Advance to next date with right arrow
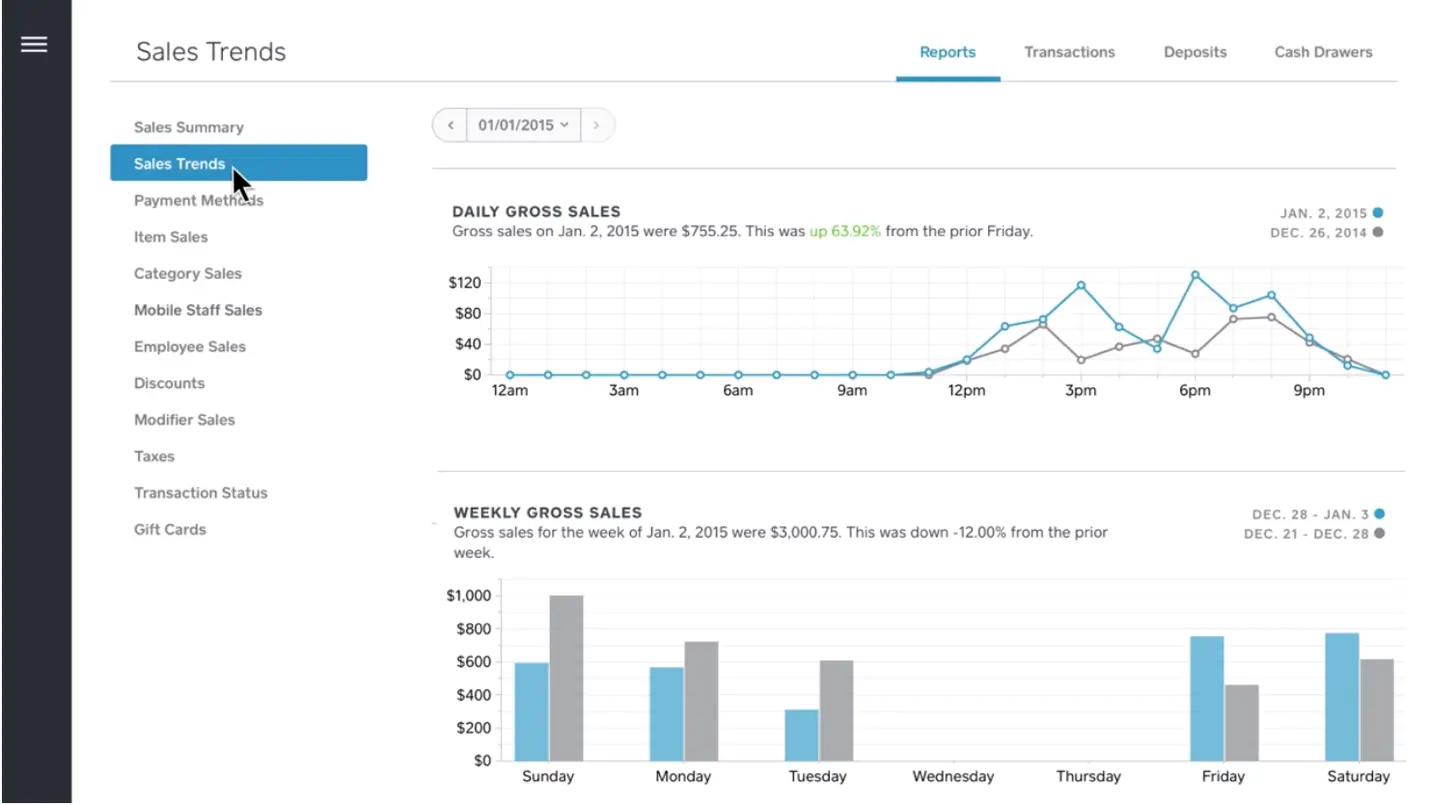Image resolution: width=1430 pixels, height=805 pixels. [x=597, y=126]
